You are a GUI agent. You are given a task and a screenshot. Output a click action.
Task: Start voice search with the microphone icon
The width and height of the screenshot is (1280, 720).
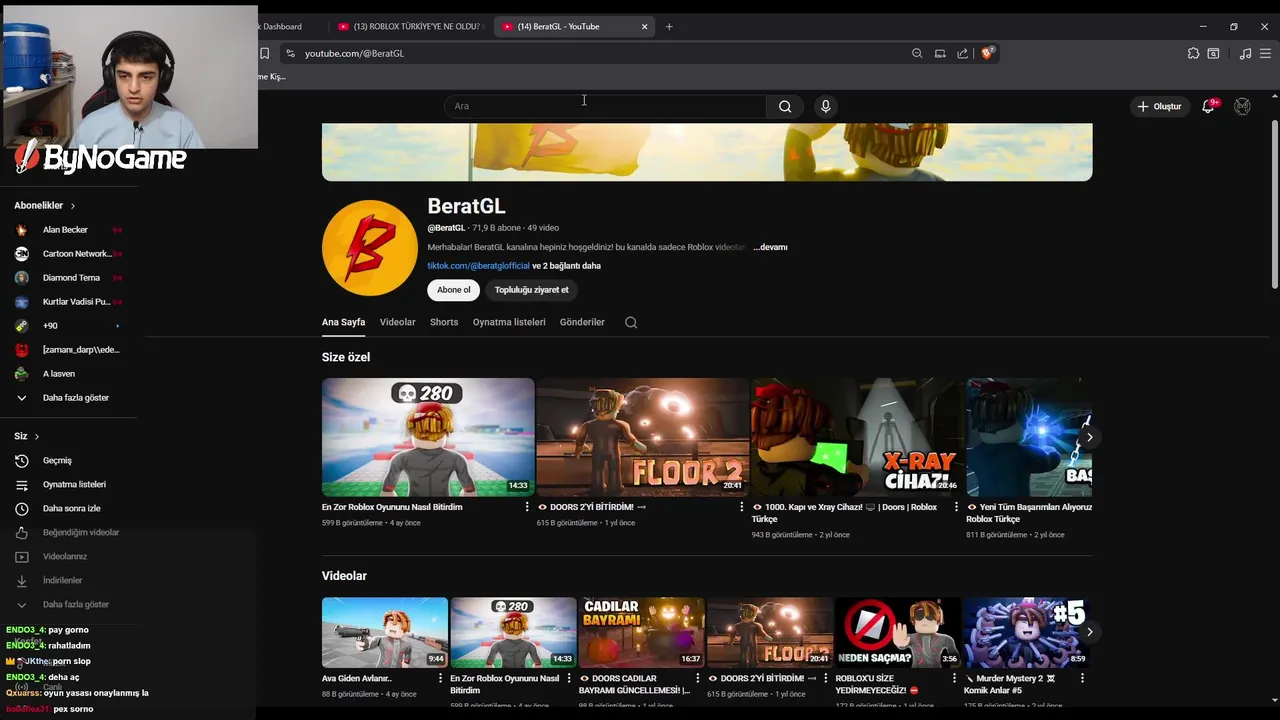point(825,106)
